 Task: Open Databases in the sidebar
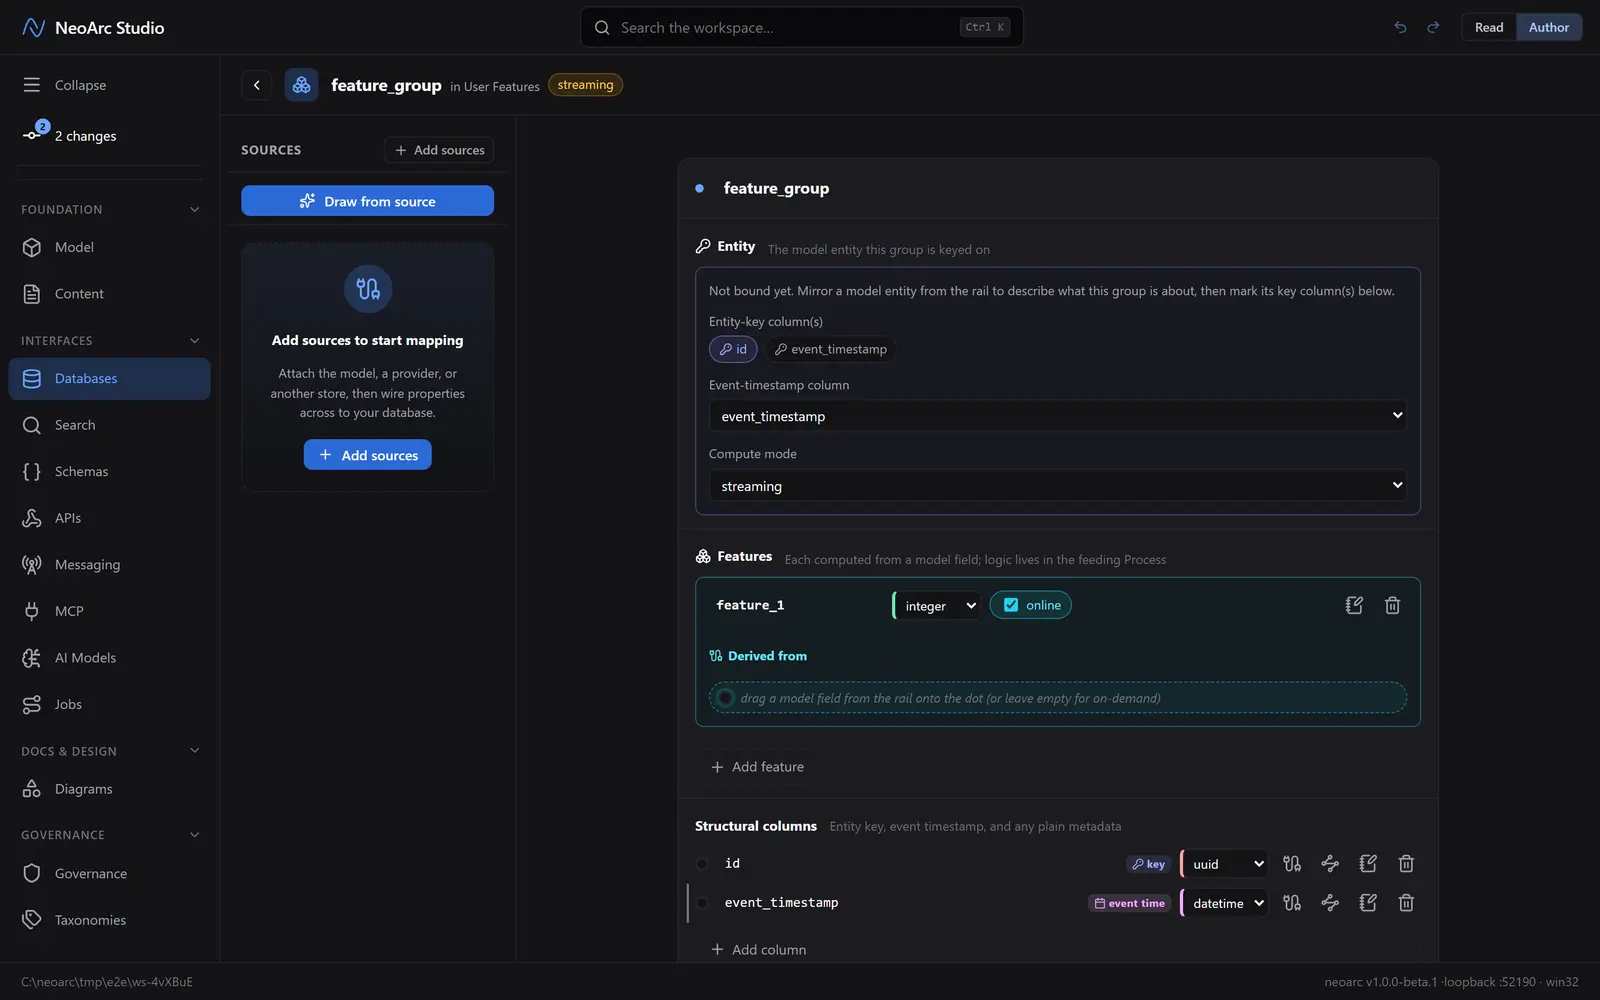110,378
